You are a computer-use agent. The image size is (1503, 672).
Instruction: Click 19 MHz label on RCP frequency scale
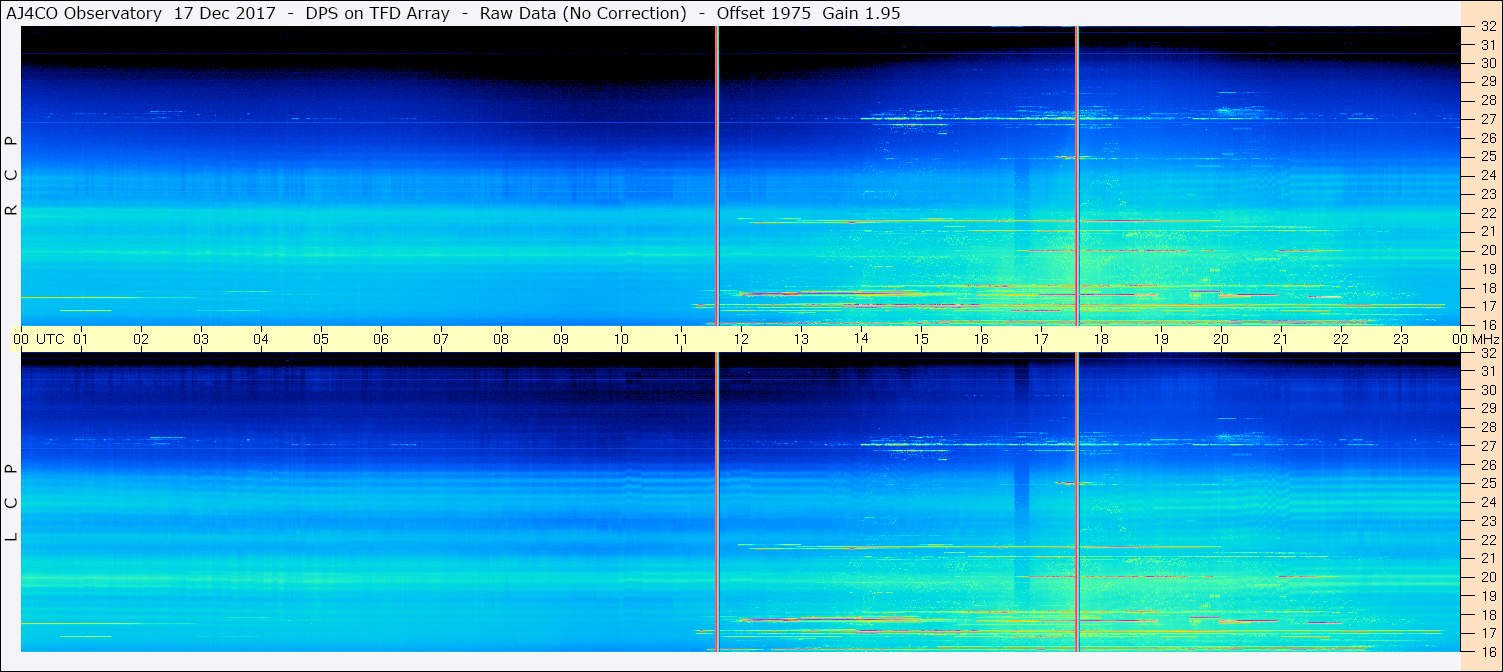click(x=1488, y=269)
